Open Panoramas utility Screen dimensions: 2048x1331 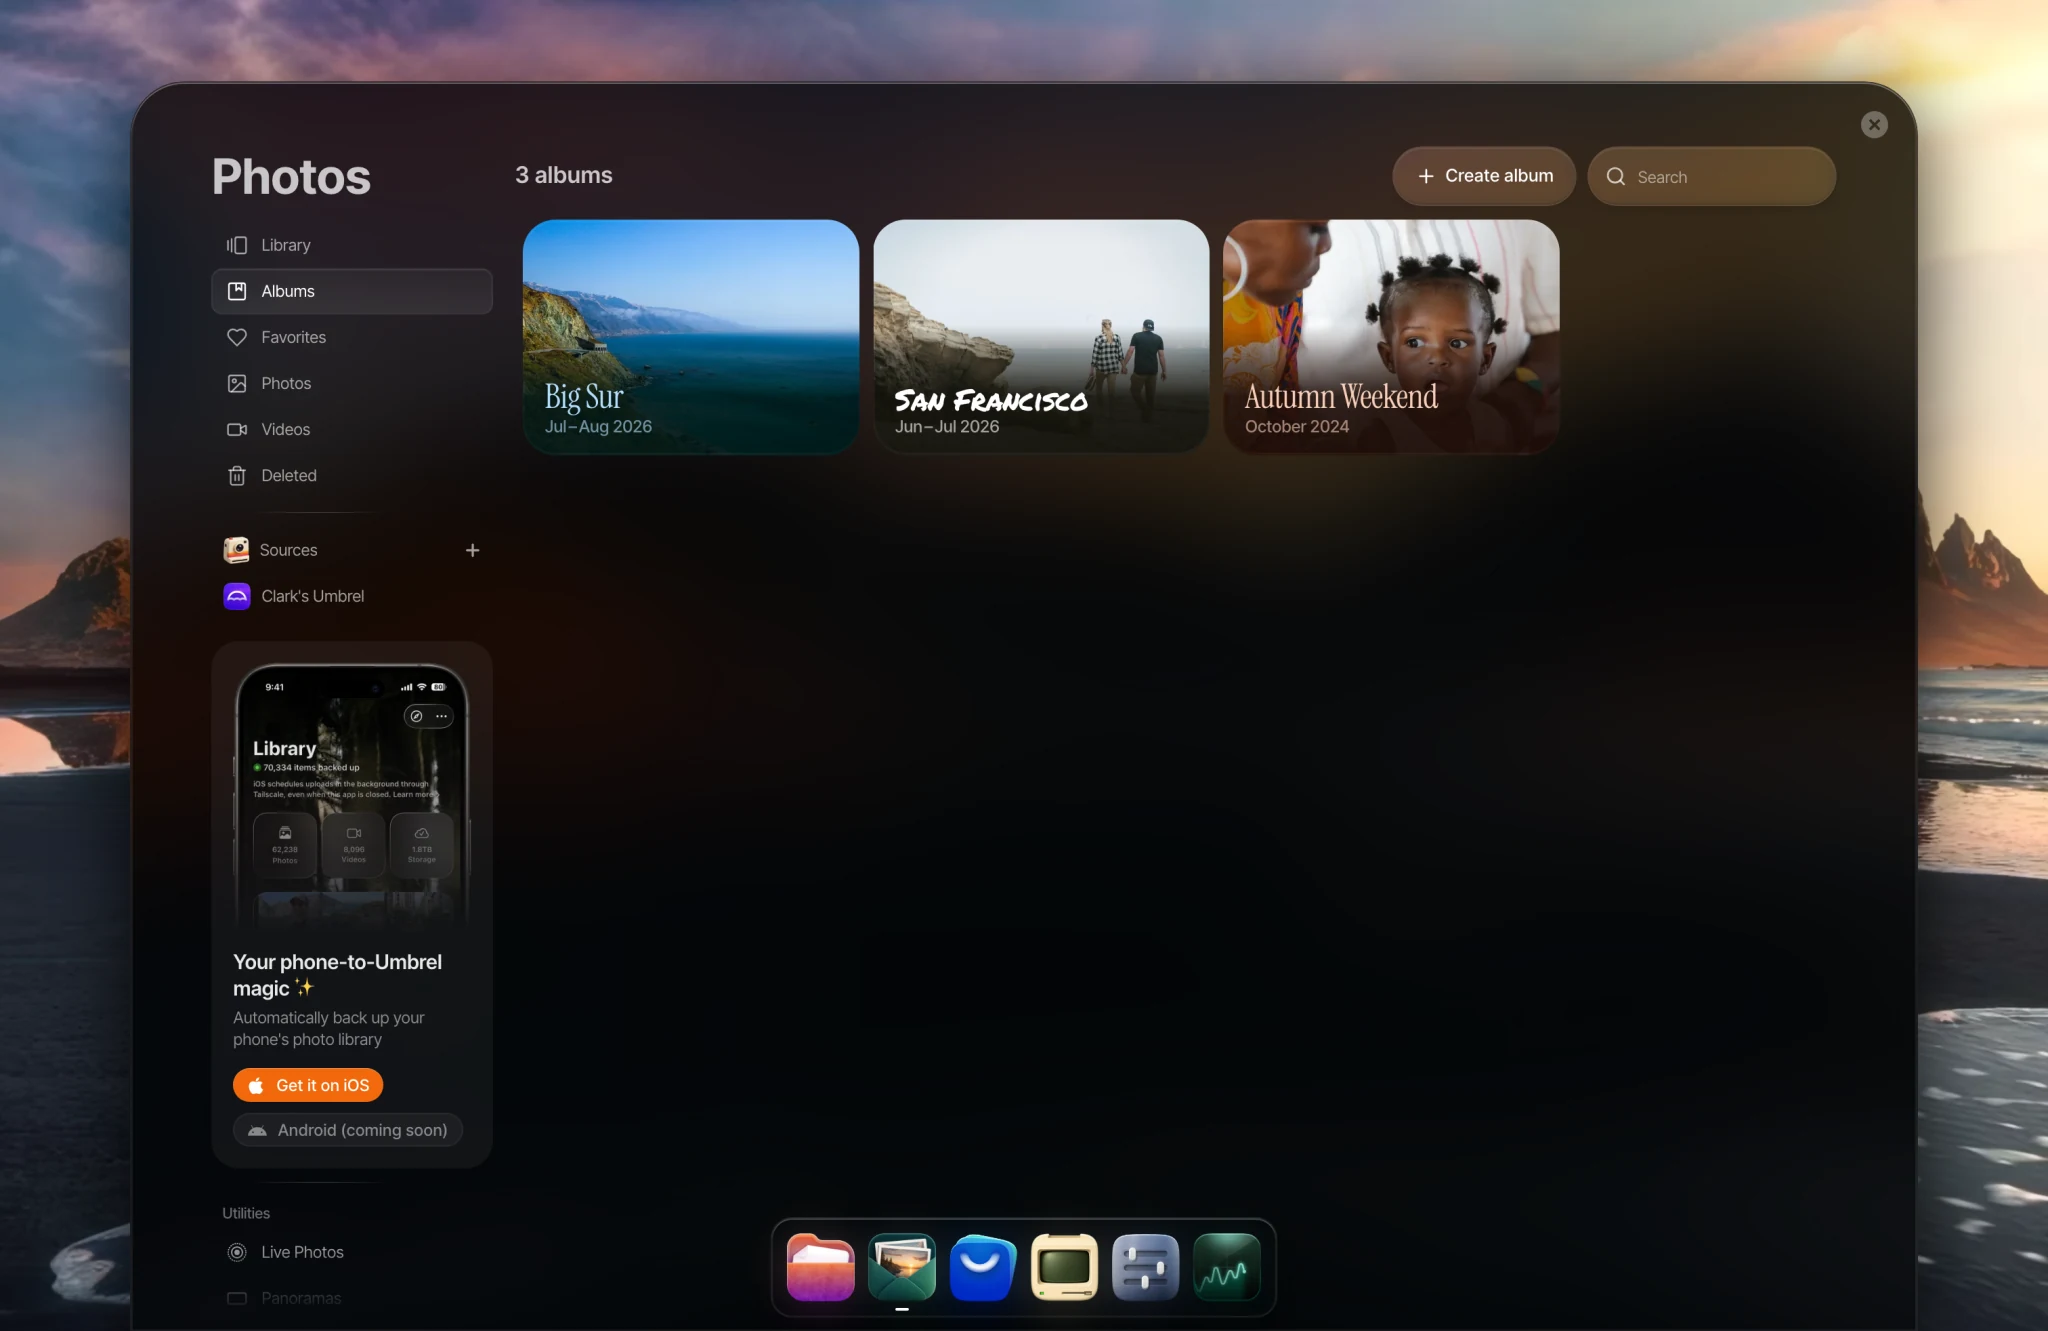[x=352, y=1298]
